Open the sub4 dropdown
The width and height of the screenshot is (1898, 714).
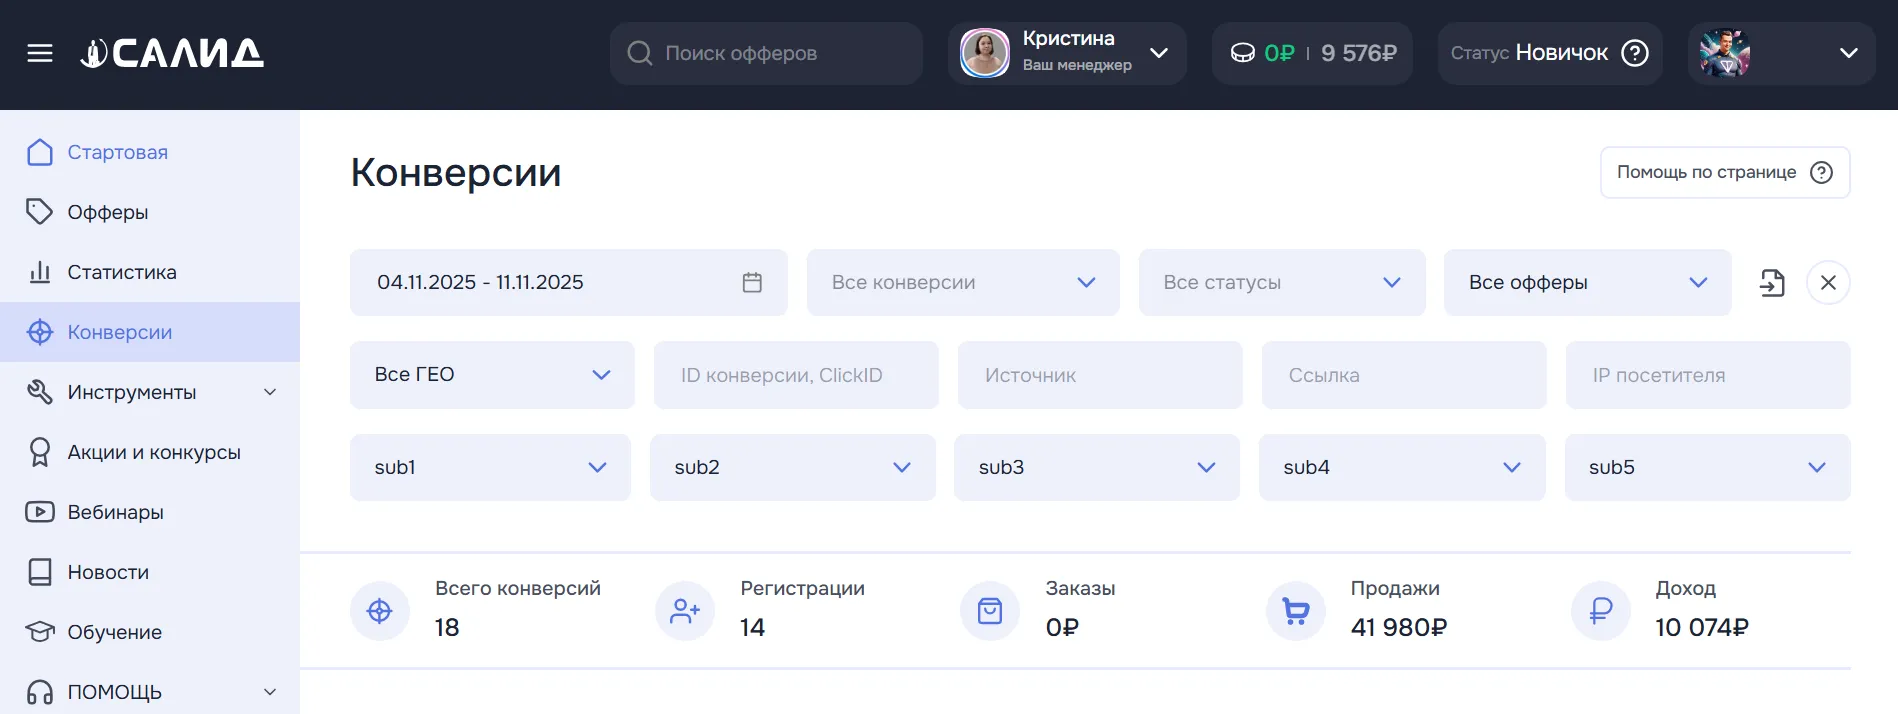(1402, 467)
